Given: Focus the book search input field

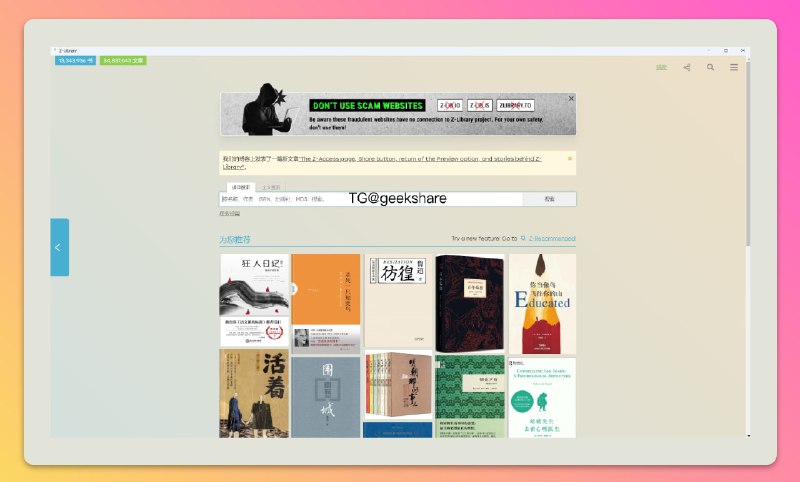Looking at the screenshot, I should pos(370,199).
